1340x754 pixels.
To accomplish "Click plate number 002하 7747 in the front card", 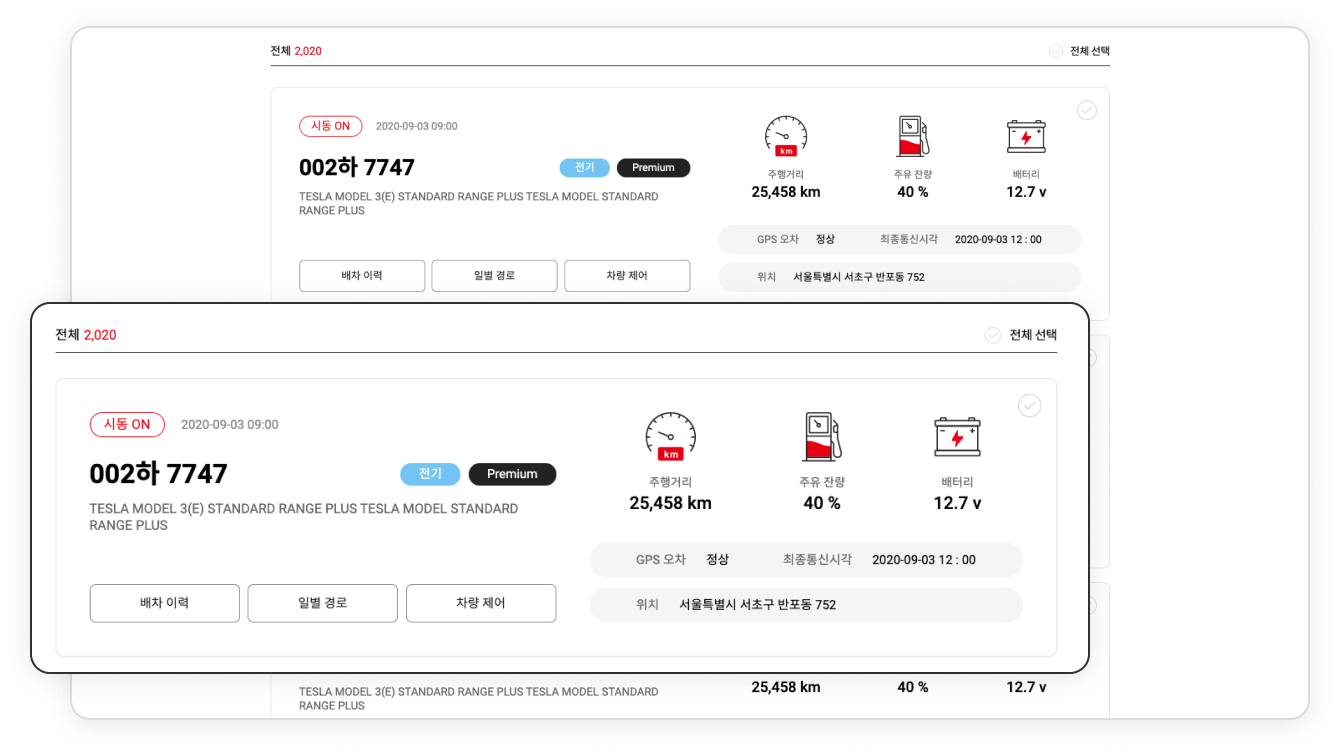I will click(x=159, y=473).
